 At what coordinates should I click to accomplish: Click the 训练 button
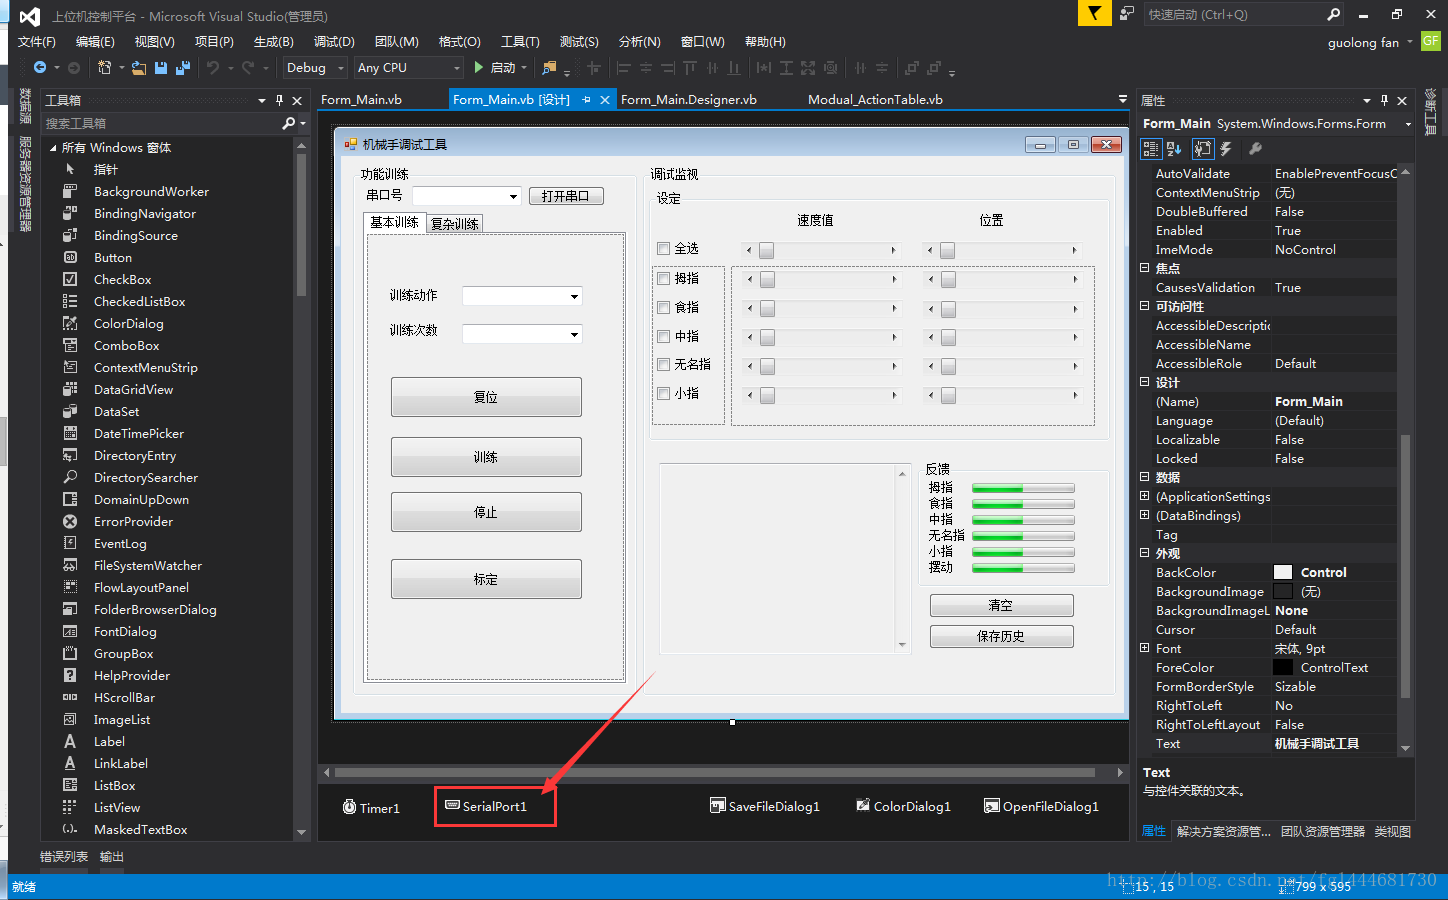point(486,457)
